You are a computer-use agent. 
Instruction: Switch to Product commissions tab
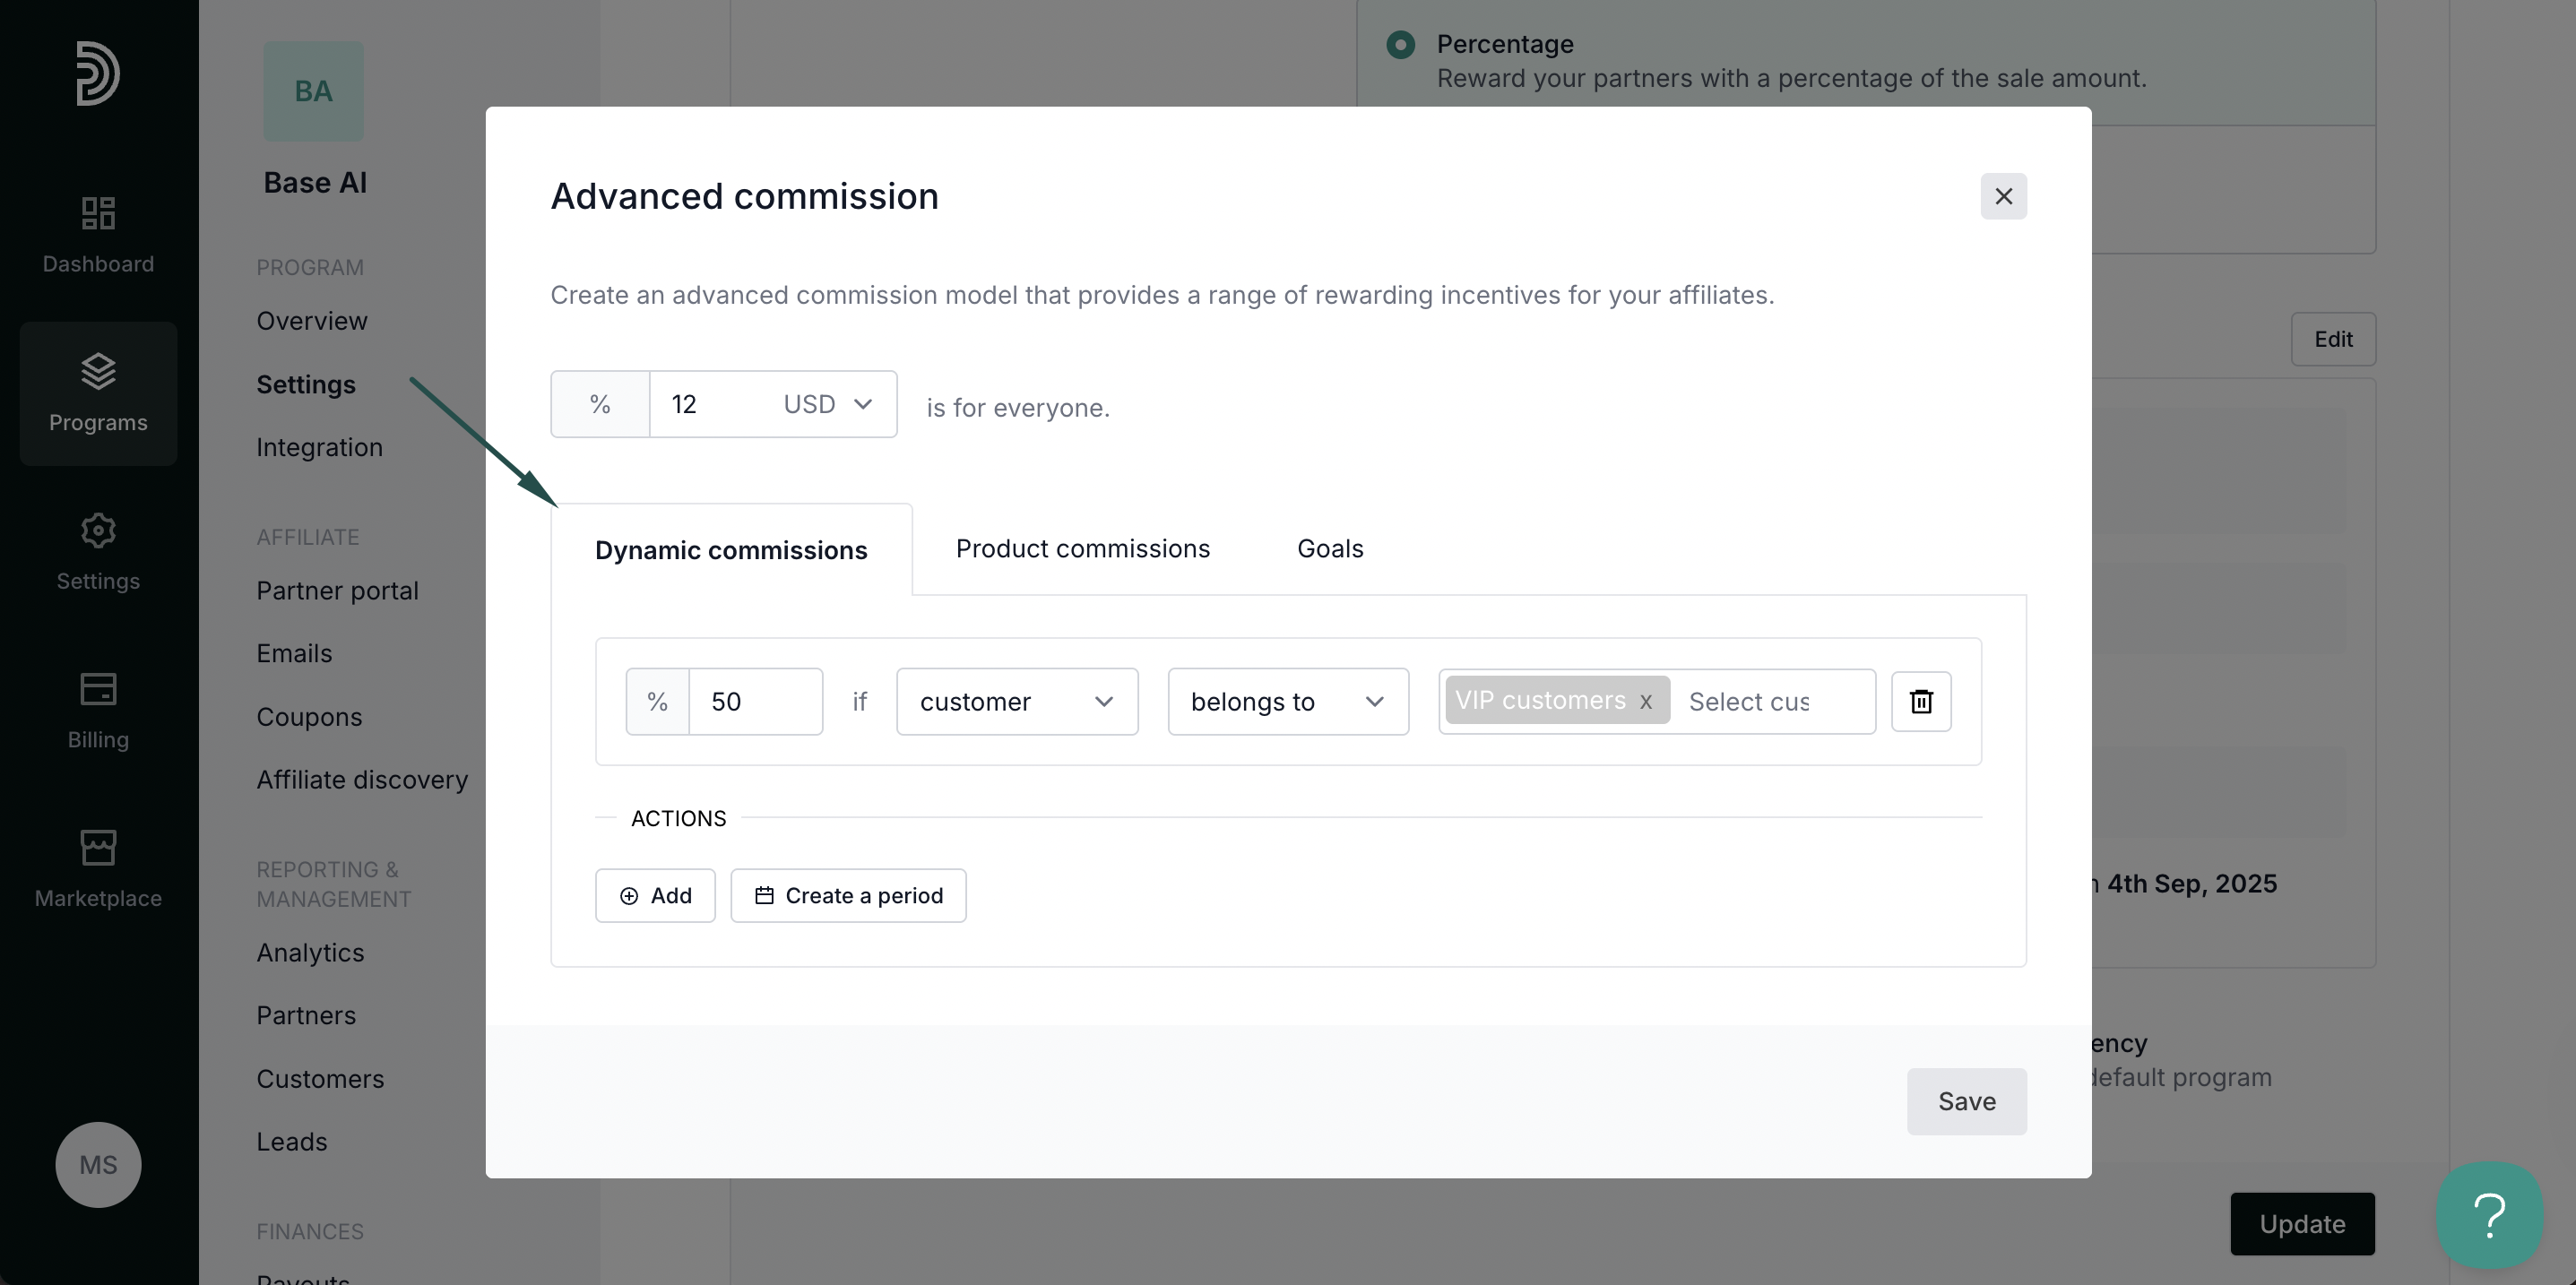click(x=1082, y=548)
